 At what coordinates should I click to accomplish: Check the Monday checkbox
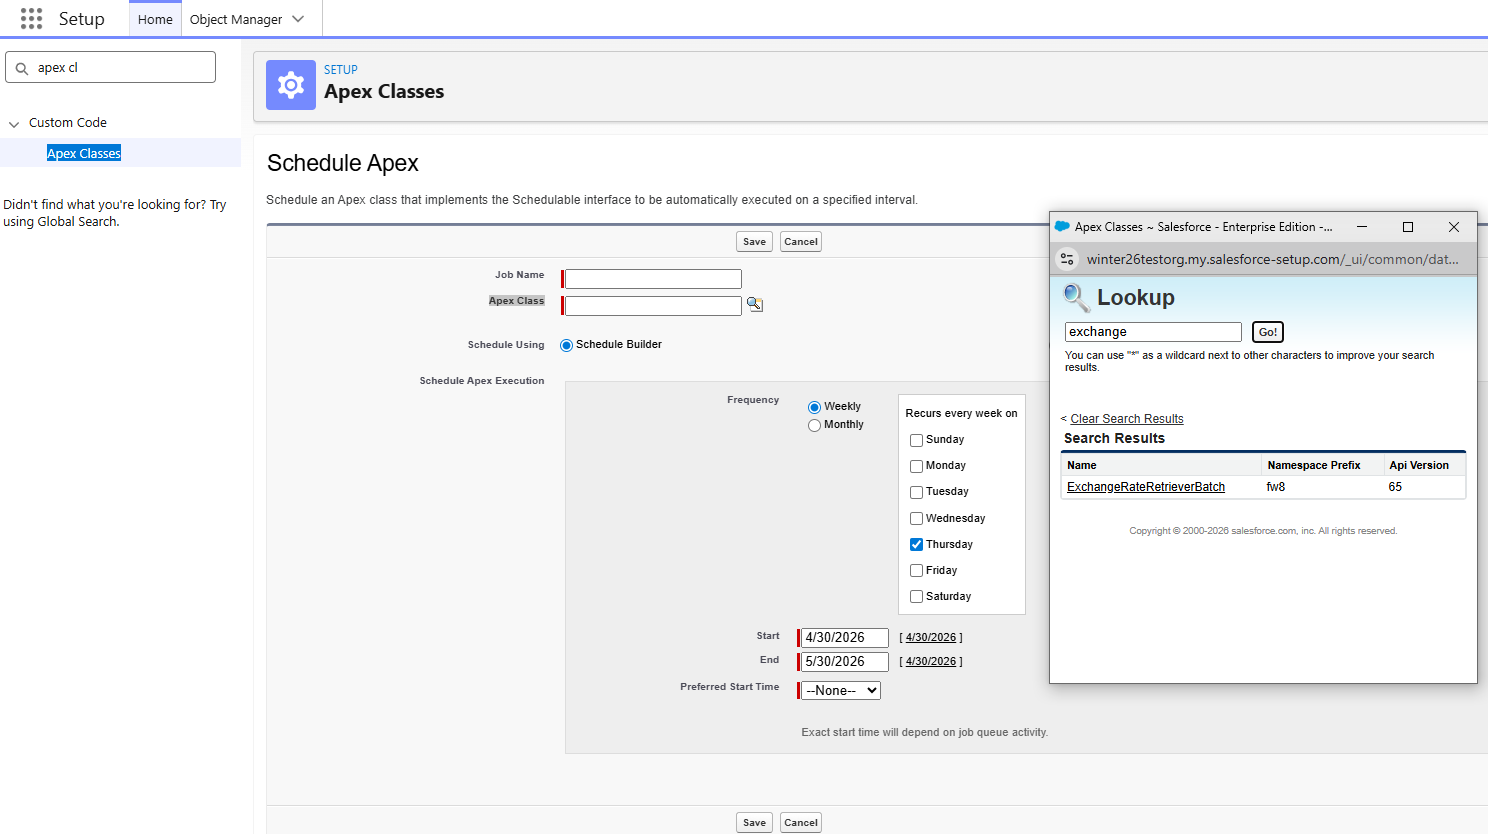[x=916, y=466]
